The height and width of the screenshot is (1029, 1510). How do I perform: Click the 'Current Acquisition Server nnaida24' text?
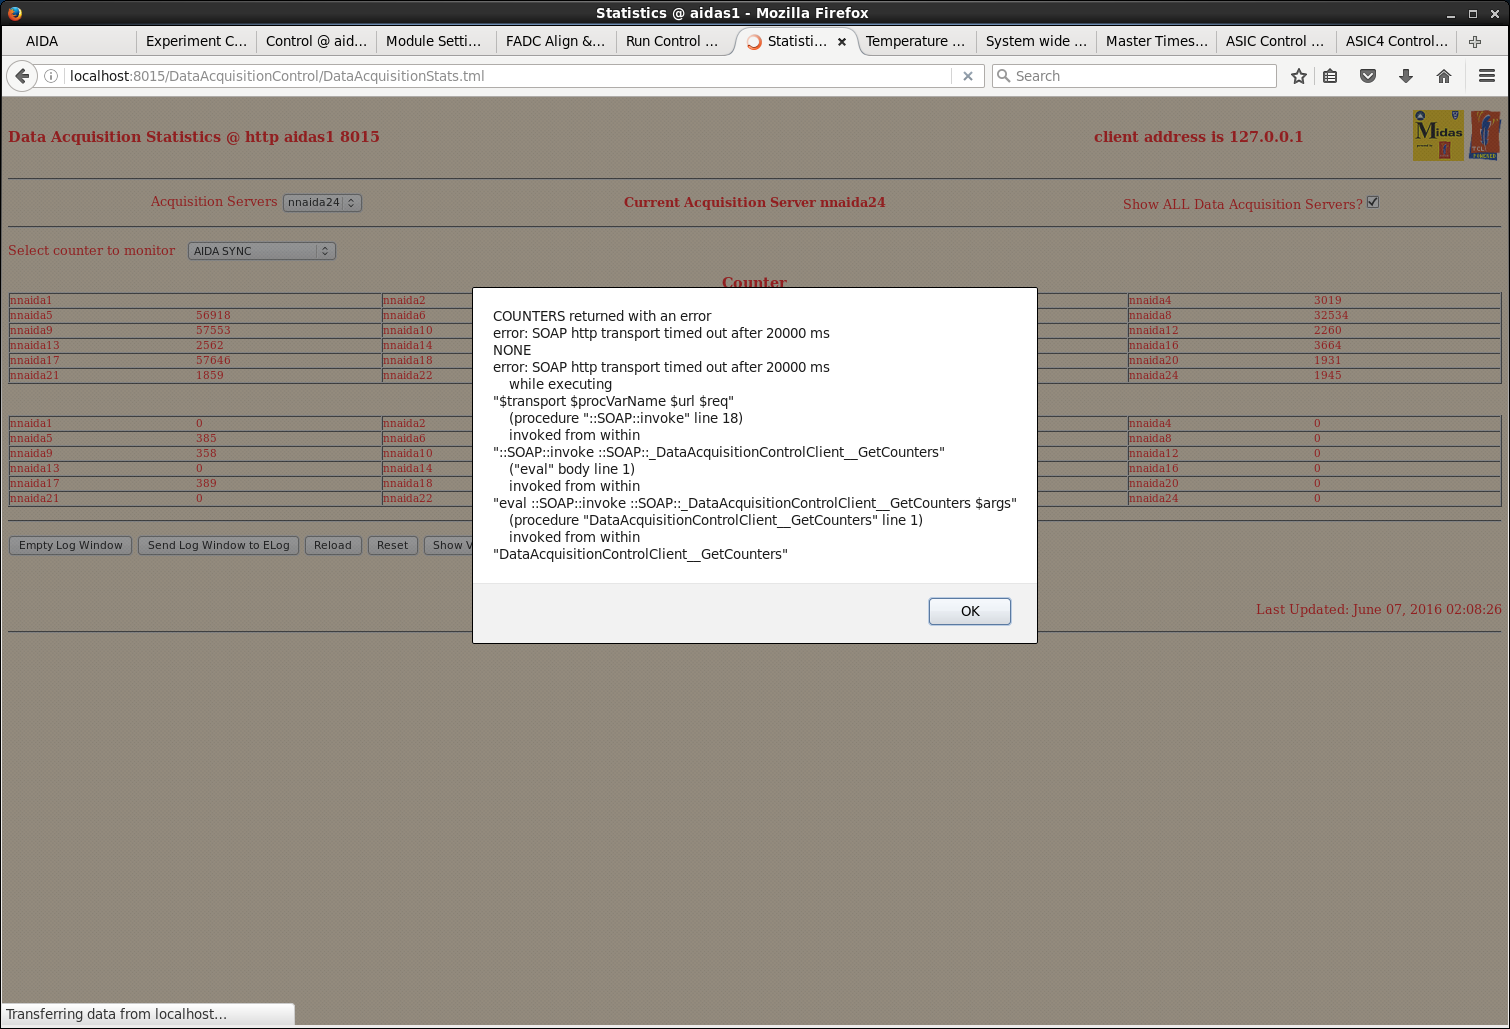(x=754, y=202)
